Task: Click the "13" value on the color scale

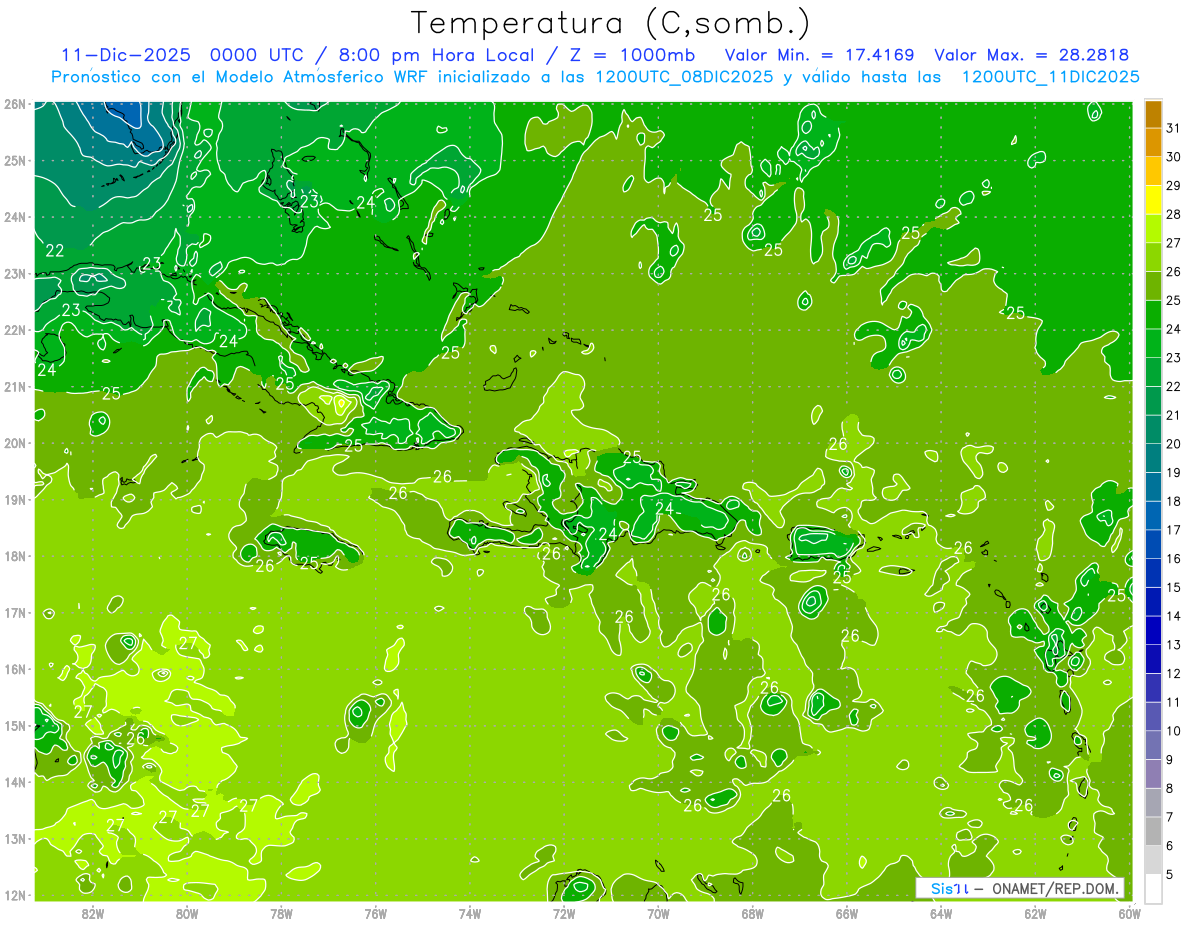Action: pyautogui.click(x=1174, y=644)
